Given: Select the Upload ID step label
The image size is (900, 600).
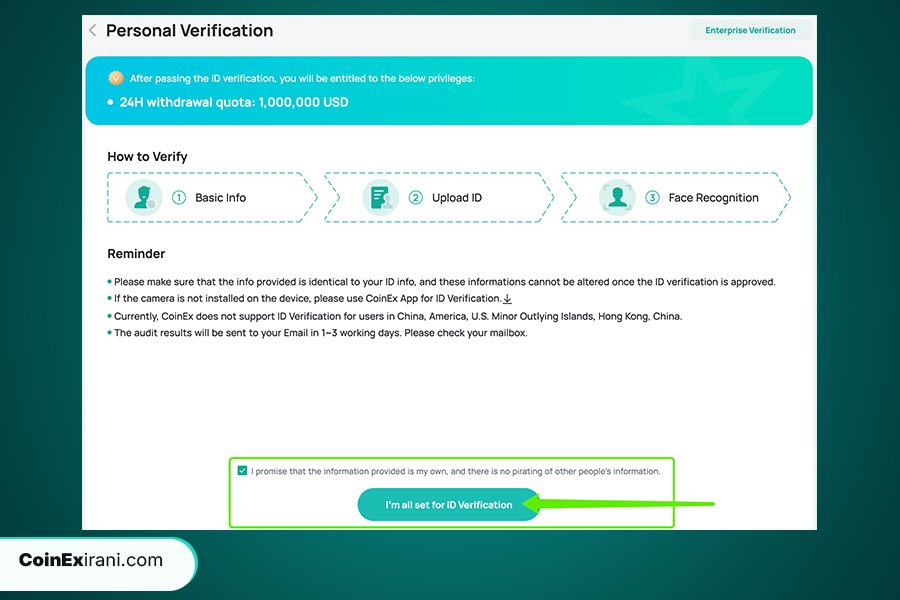Looking at the screenshot, I should point(457,198).
